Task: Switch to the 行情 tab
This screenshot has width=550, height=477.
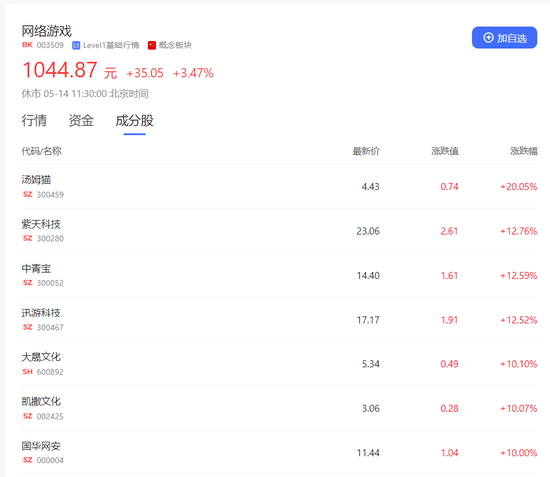Action: point(34,120)
